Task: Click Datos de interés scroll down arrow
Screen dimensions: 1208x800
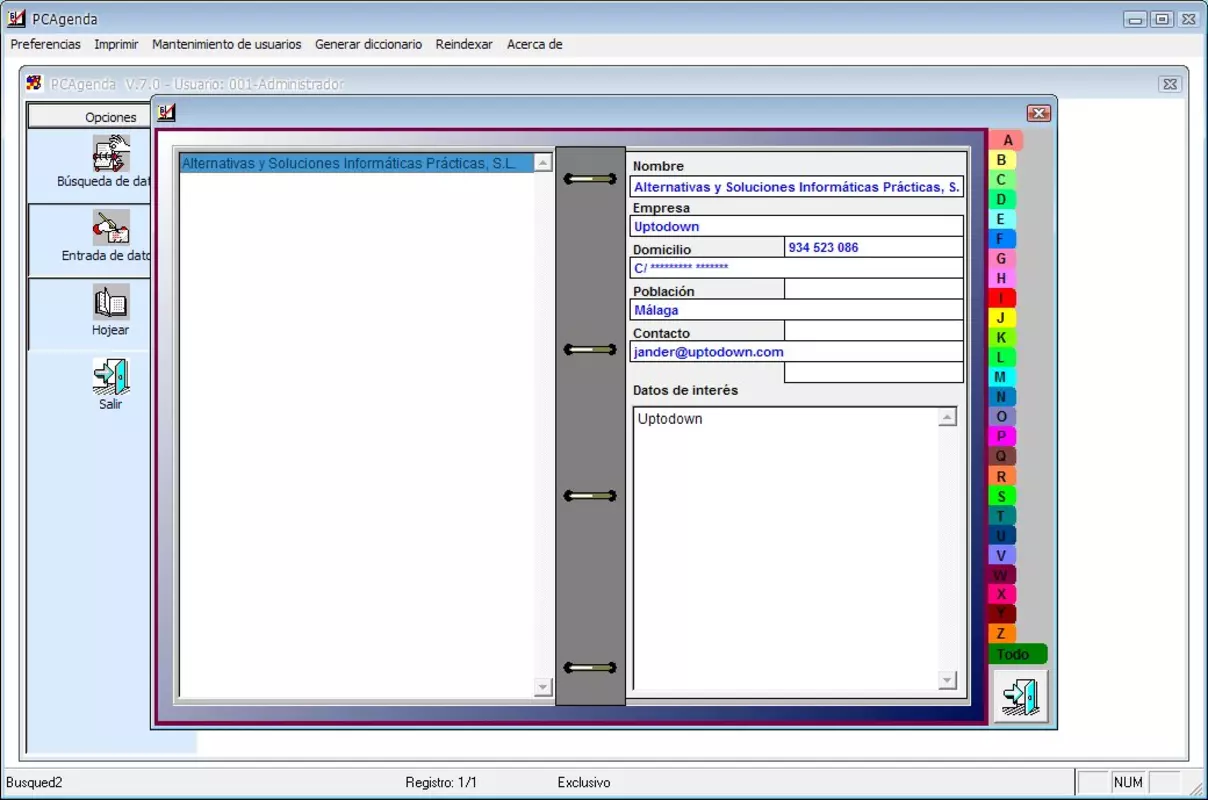Action: tap(948, 681)
